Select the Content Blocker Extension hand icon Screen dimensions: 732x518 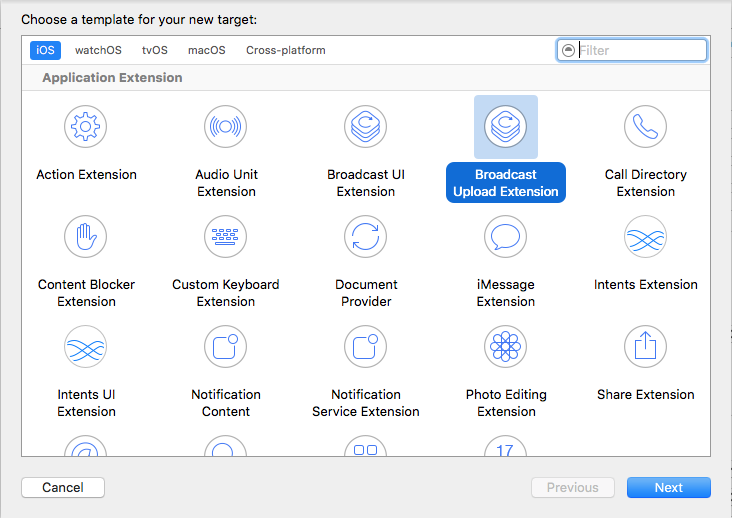(86, 237)
